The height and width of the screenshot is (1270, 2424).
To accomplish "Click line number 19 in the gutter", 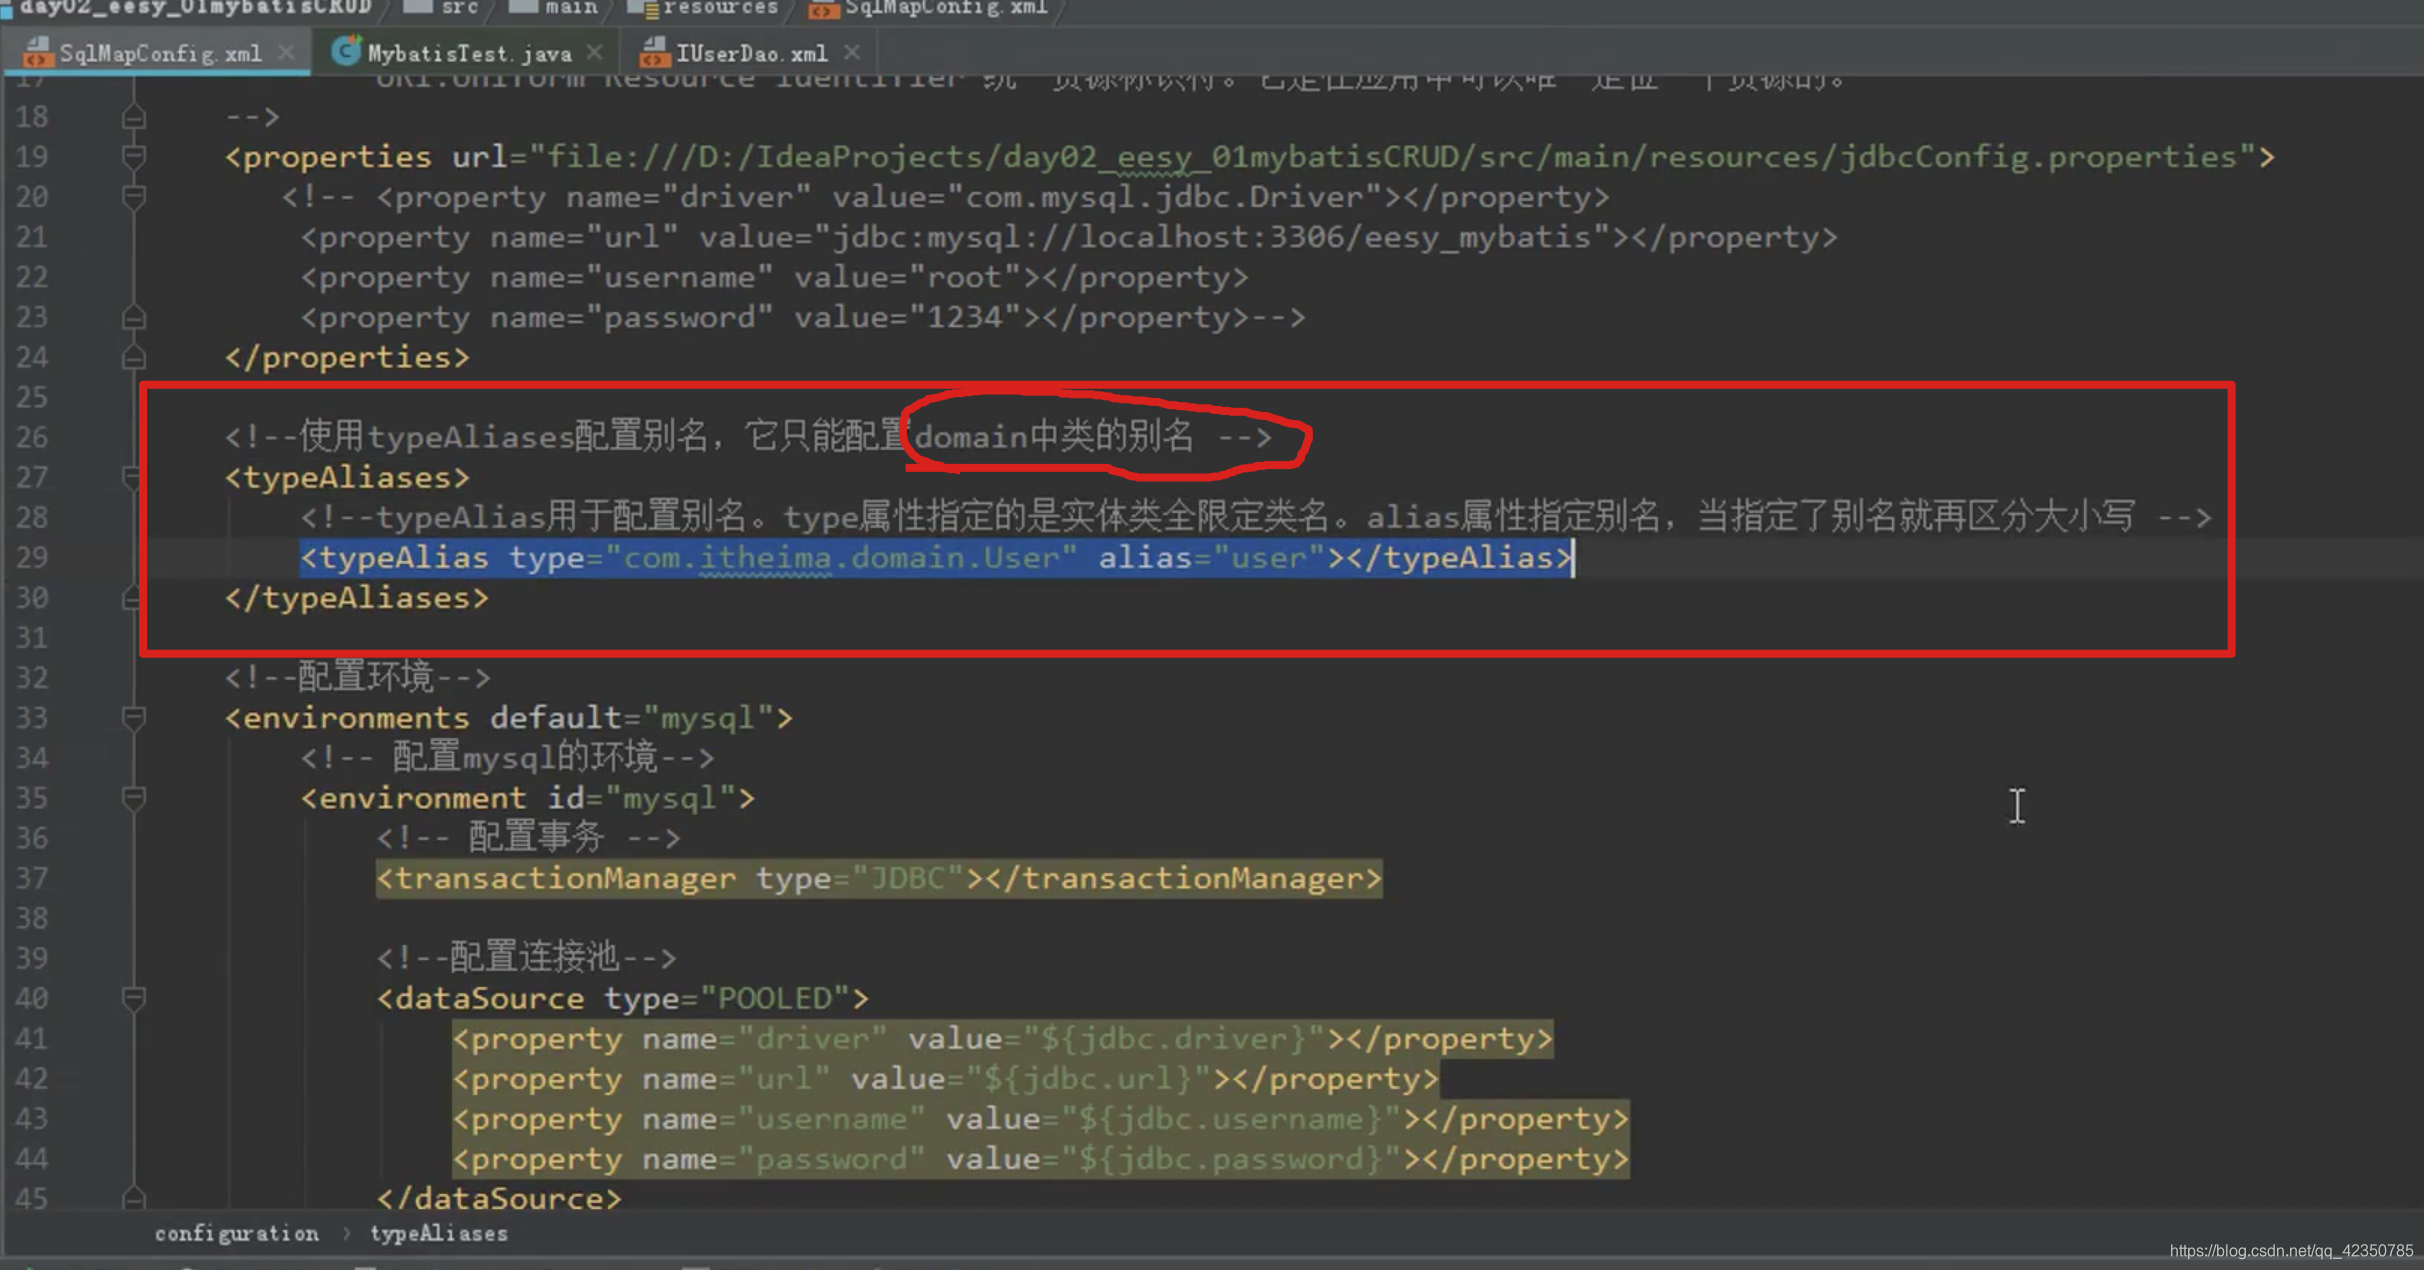I will tap(31, 157).
